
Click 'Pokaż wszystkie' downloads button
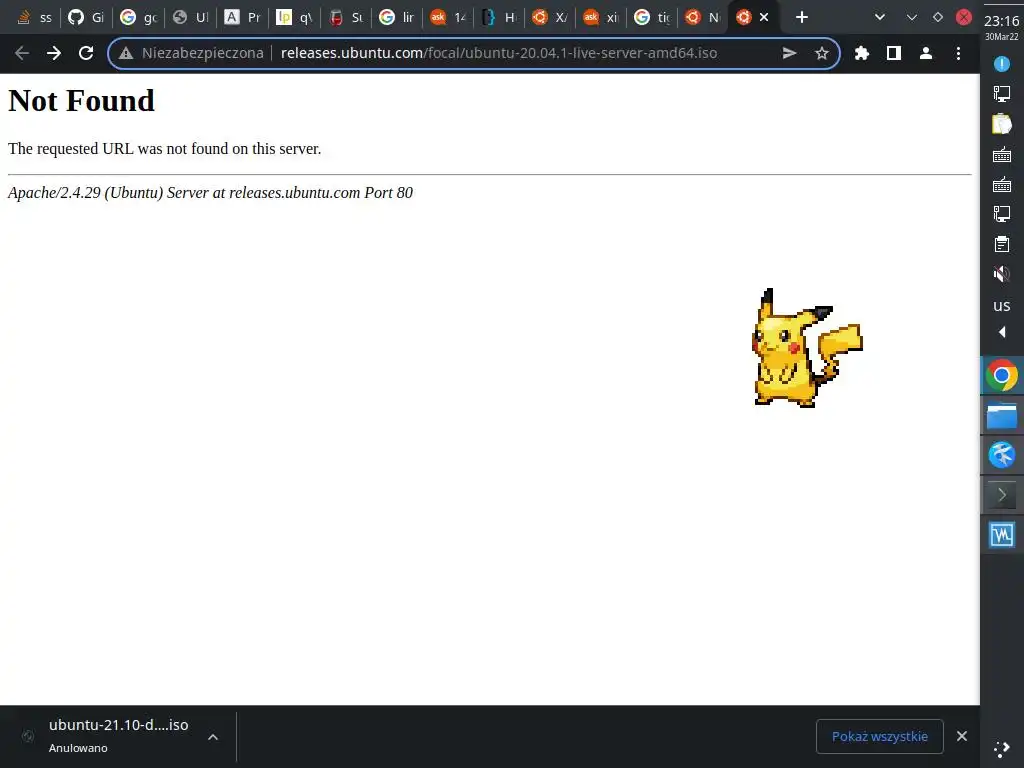(880, 736)
